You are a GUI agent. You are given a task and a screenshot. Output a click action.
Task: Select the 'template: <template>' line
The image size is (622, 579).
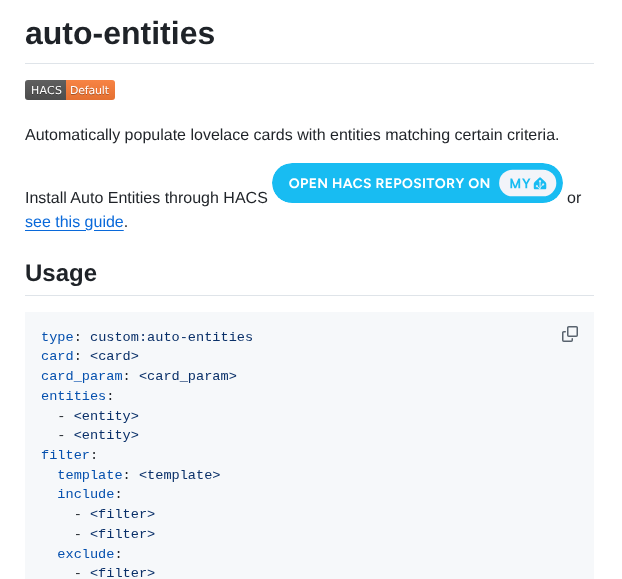[139, 474]
